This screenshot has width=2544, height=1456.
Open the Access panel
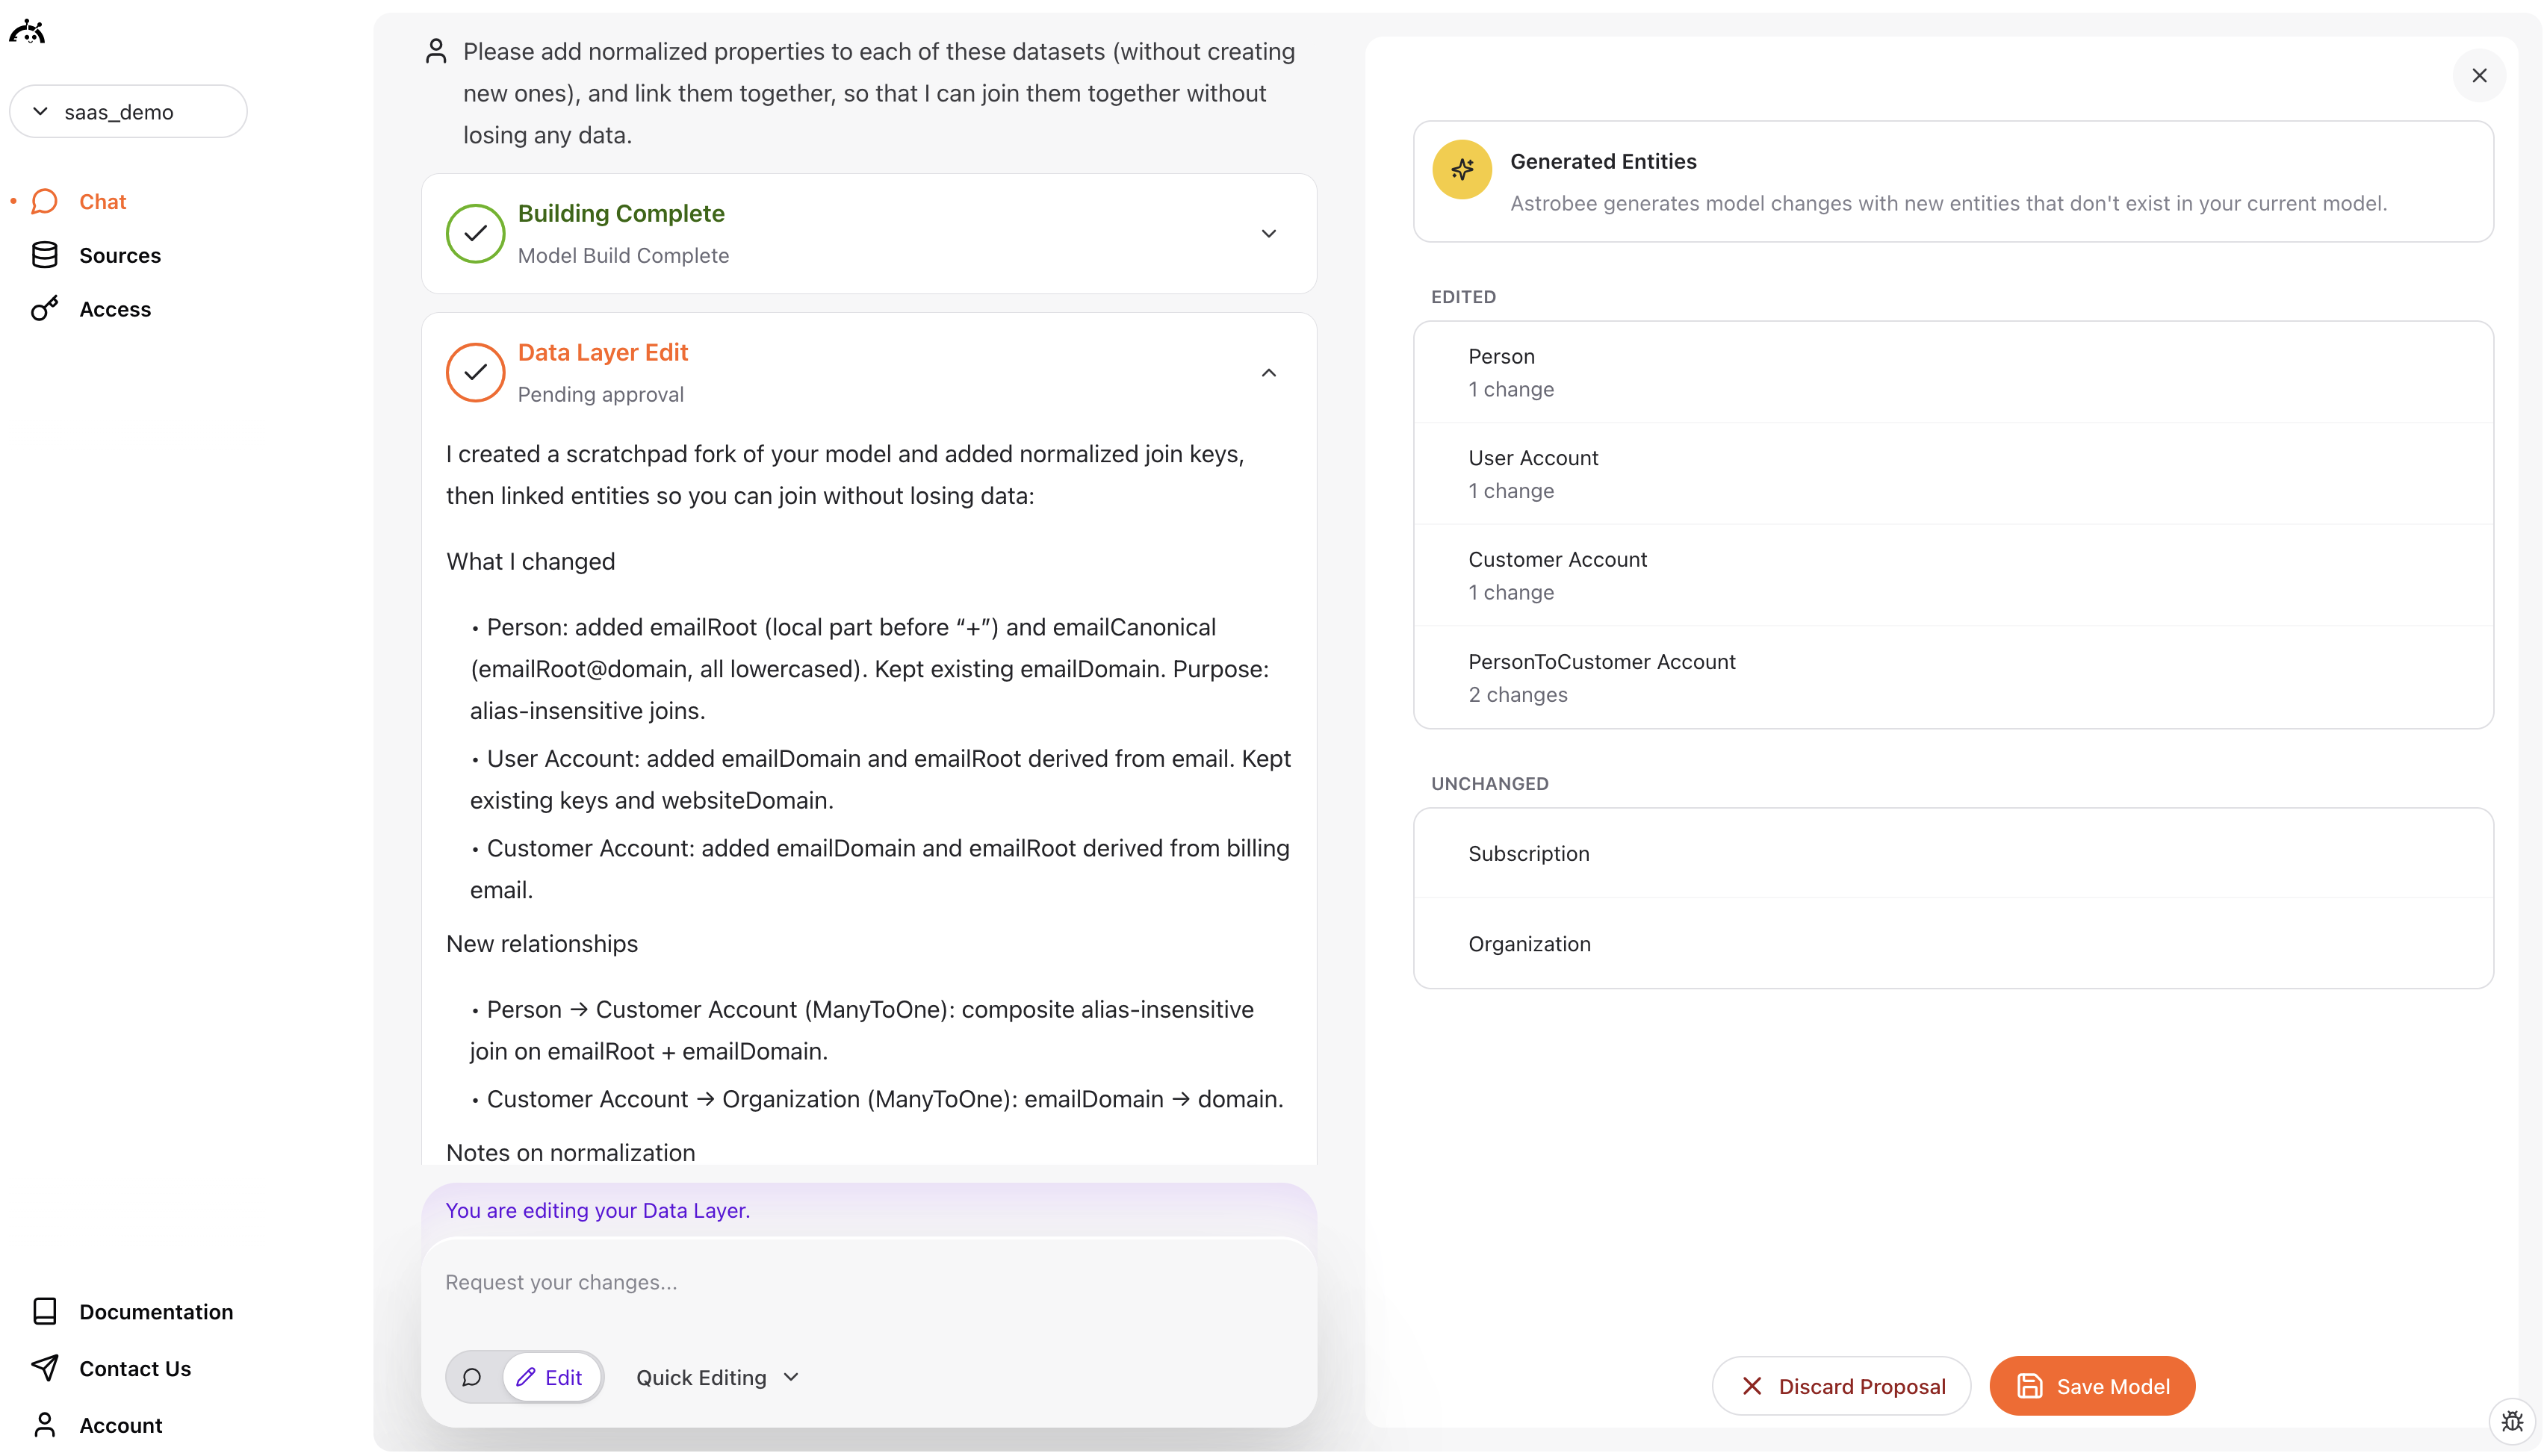click(x=115, y=309)
